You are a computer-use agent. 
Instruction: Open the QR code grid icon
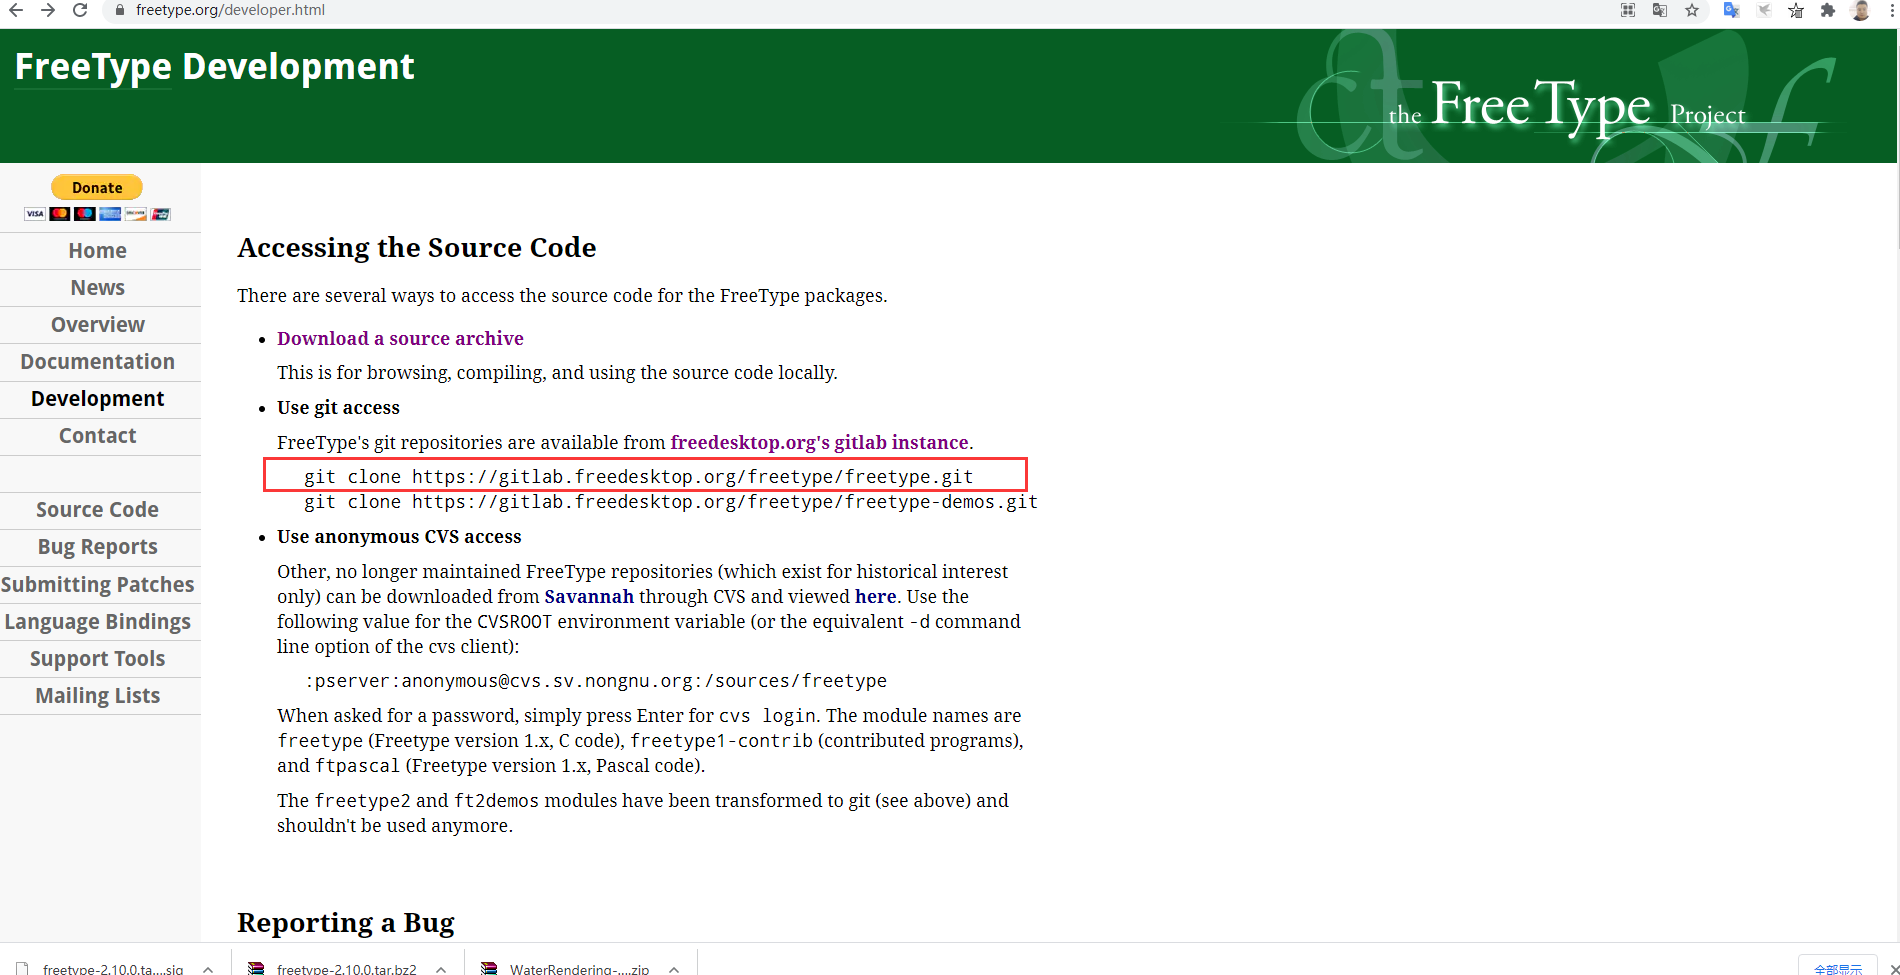pyautogui.click(x=1628, y=10)
